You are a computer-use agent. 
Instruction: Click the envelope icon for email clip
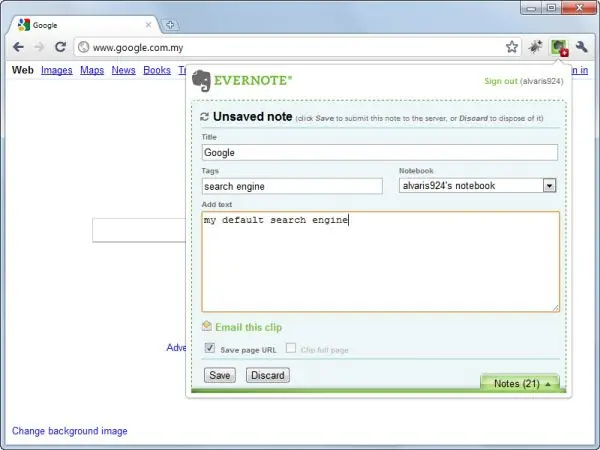[207, 326]
